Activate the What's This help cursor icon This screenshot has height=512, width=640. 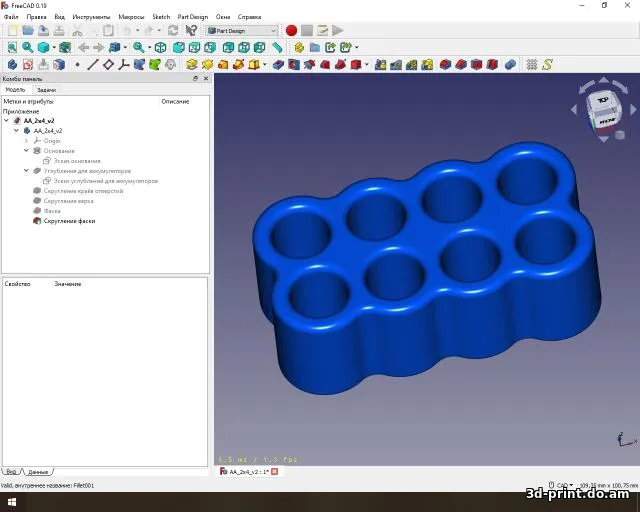click(191, 31)
